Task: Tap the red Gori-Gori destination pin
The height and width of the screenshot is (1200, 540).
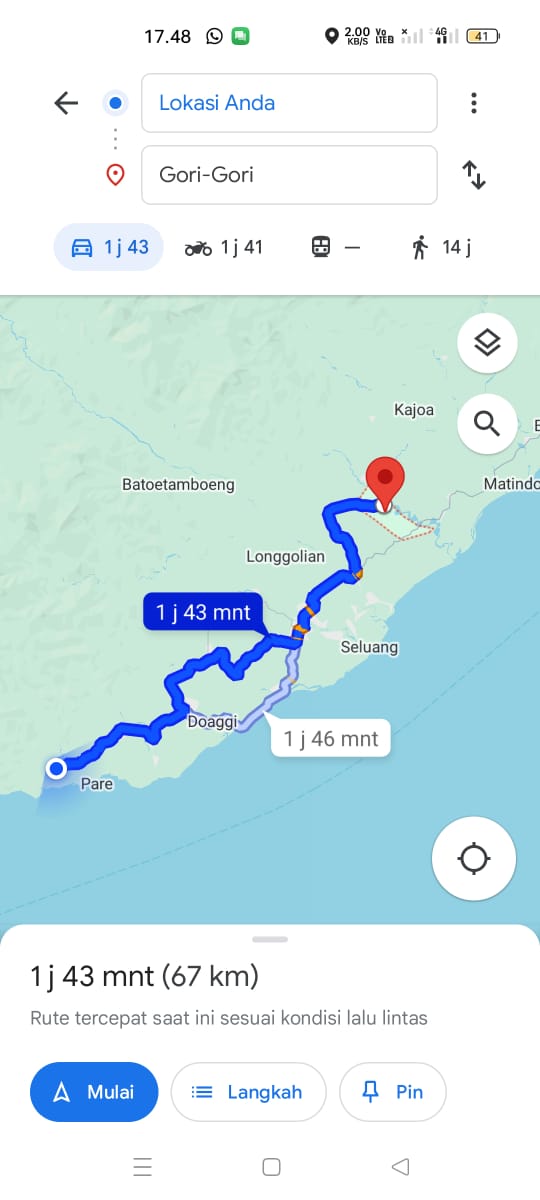Action: point(384,484)
